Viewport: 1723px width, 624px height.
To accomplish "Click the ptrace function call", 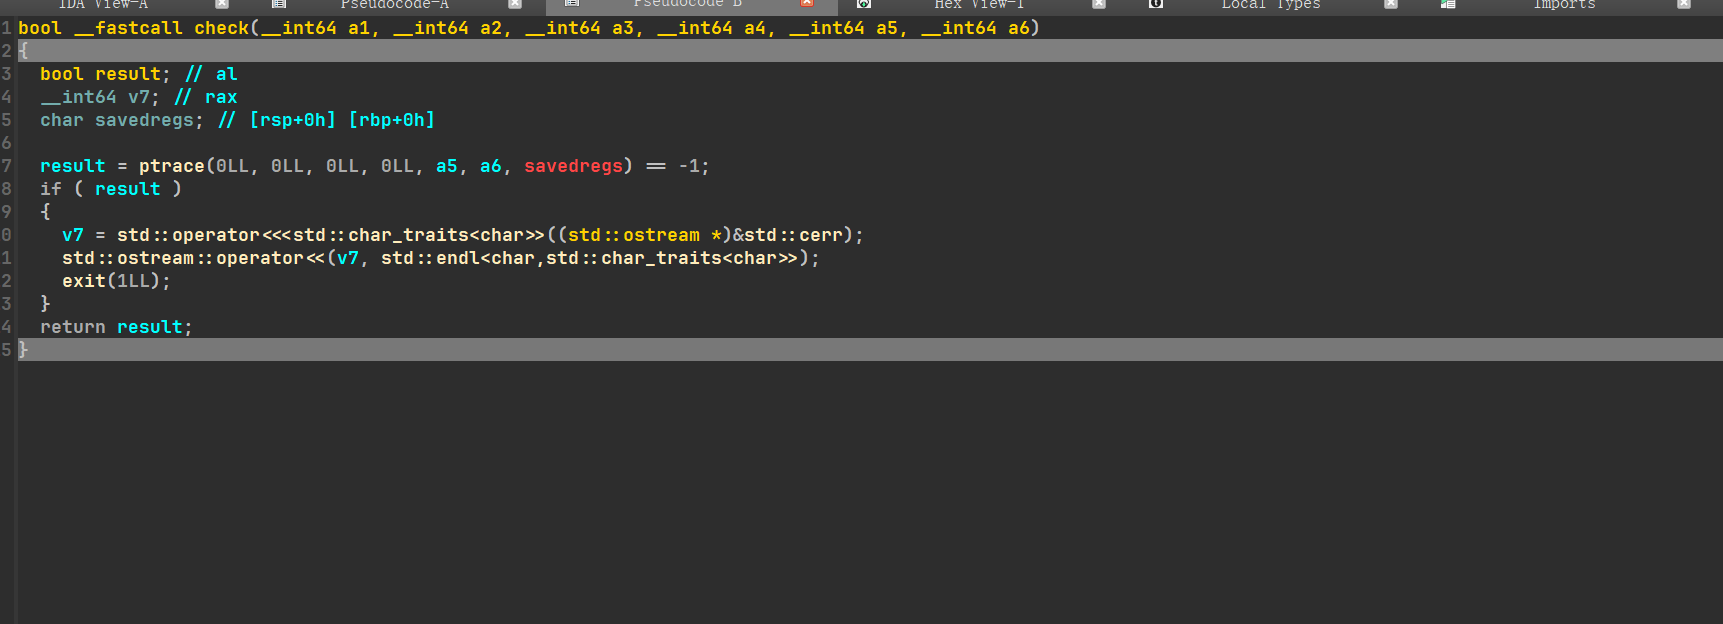I will tap(171, 166).
